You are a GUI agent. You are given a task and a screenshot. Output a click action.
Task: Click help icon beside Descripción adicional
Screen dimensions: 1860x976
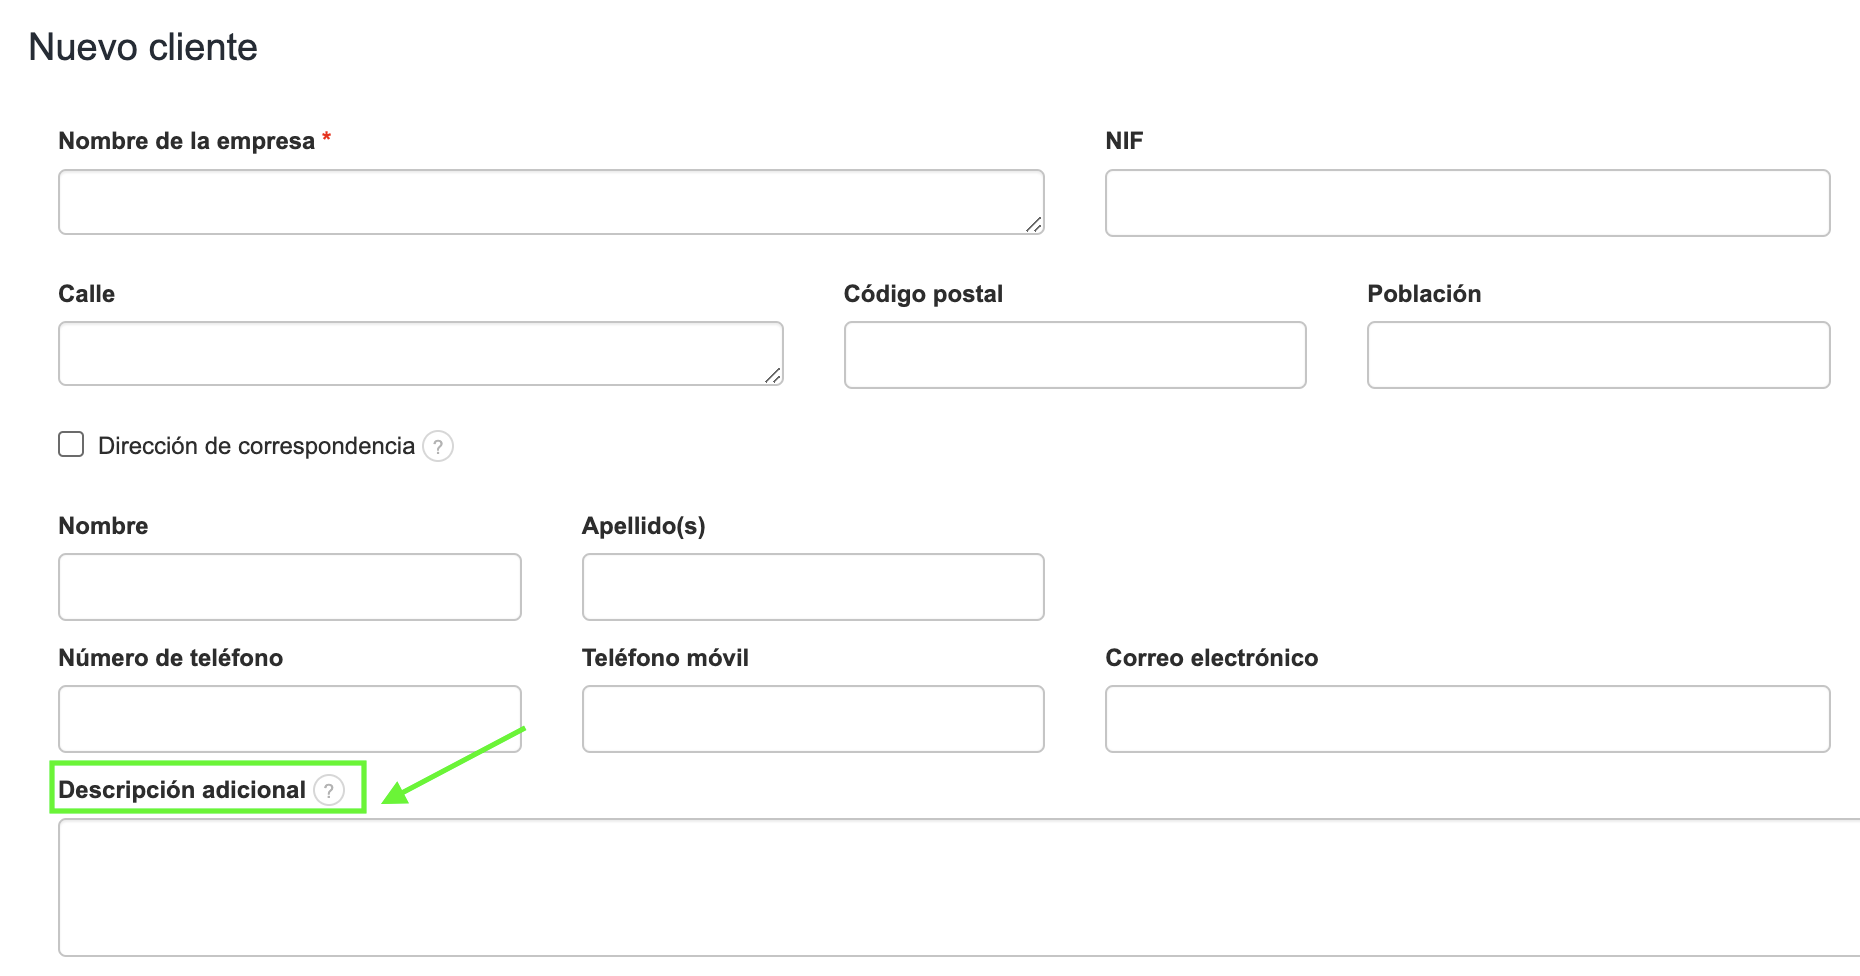point(329,790)
